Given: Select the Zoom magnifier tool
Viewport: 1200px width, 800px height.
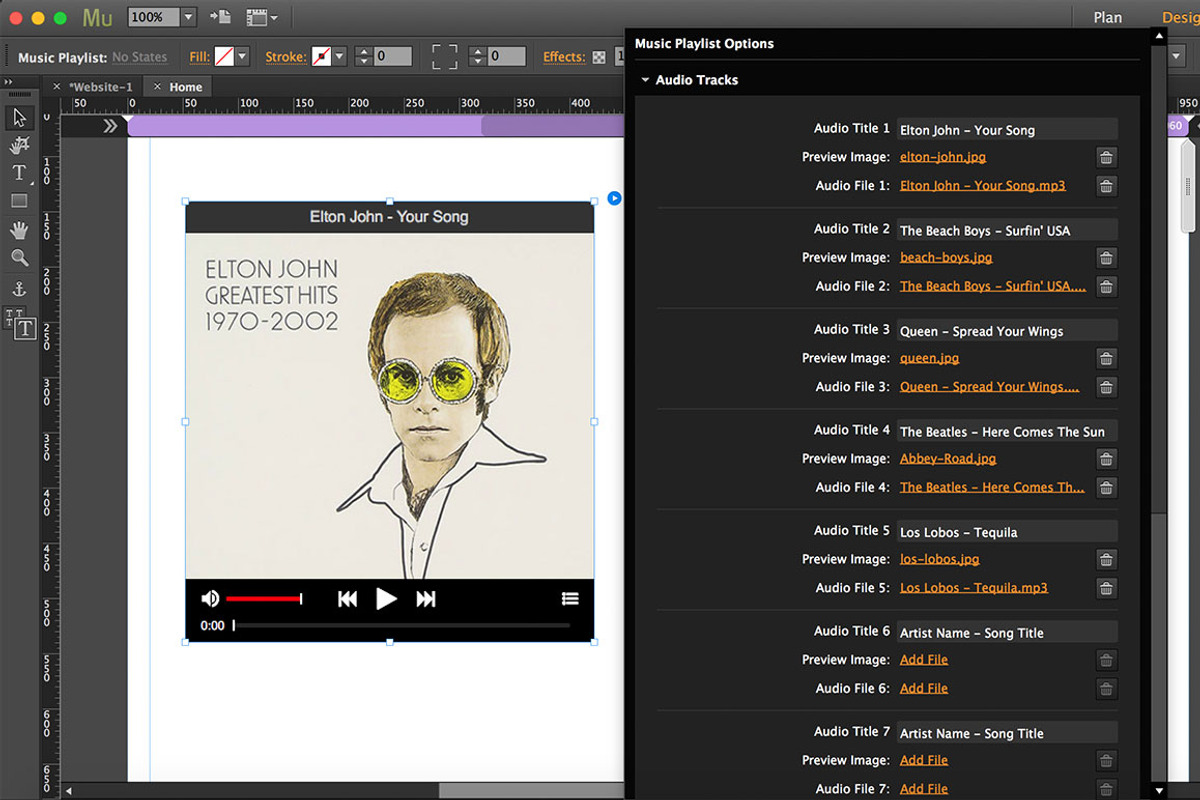Looking at the screenshot, I should pyautogui.click(x=19, y=258).
